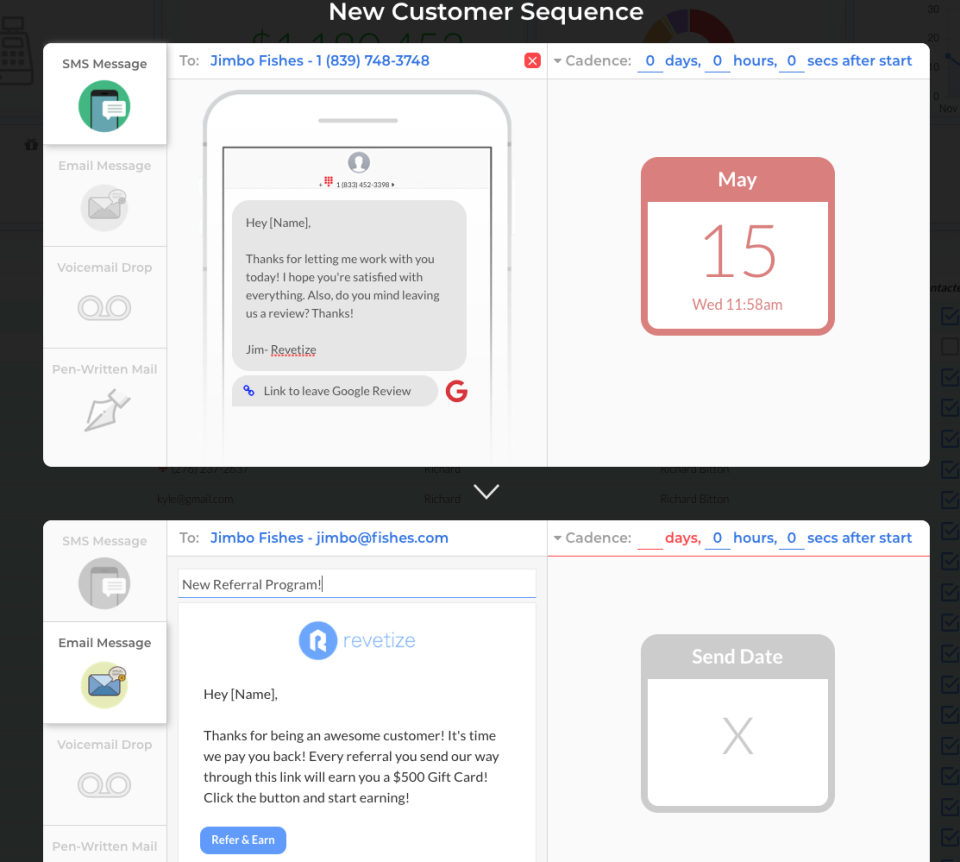Select the SMS Message phone icon in first step
Viewport: 960px width, 862px height.
click(104, 107)
